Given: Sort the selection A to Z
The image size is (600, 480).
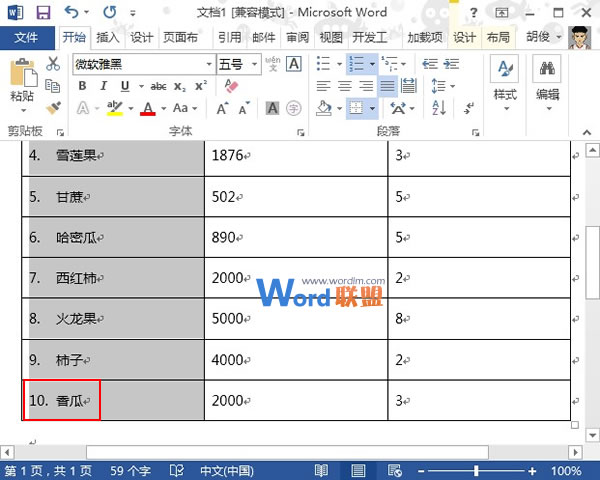Looking at the screenshot, I should pyautogui.click(x=439, y=108).
